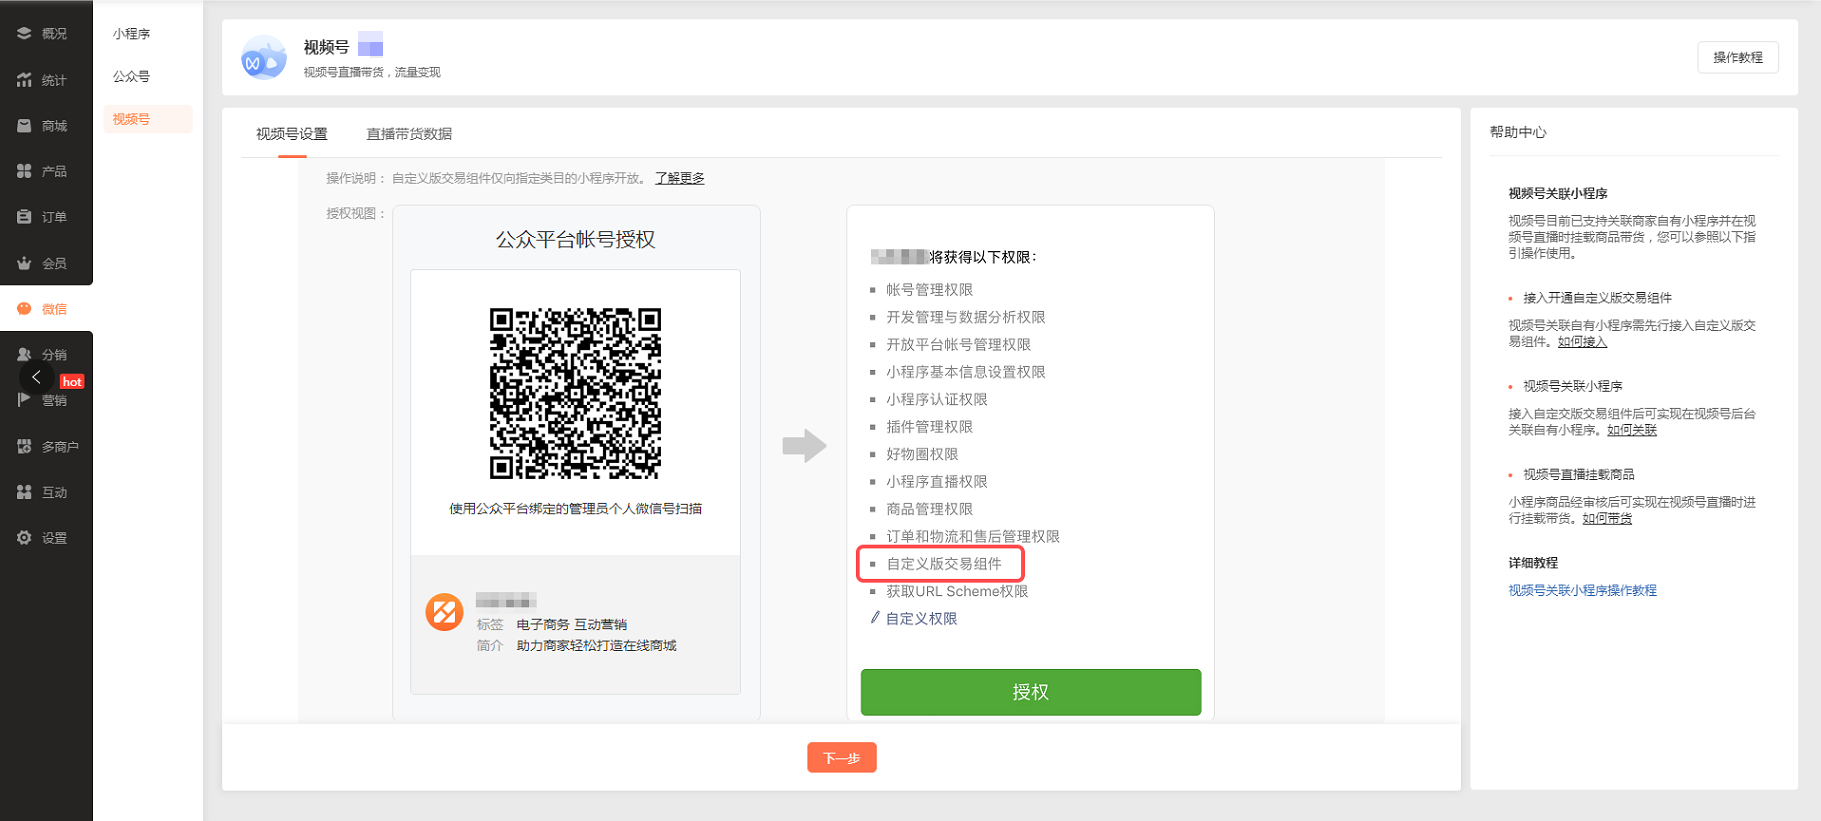Open the 会员 members crown icon
The height and width of the screenshot is (821, 1821).
[x=24, y=263]
